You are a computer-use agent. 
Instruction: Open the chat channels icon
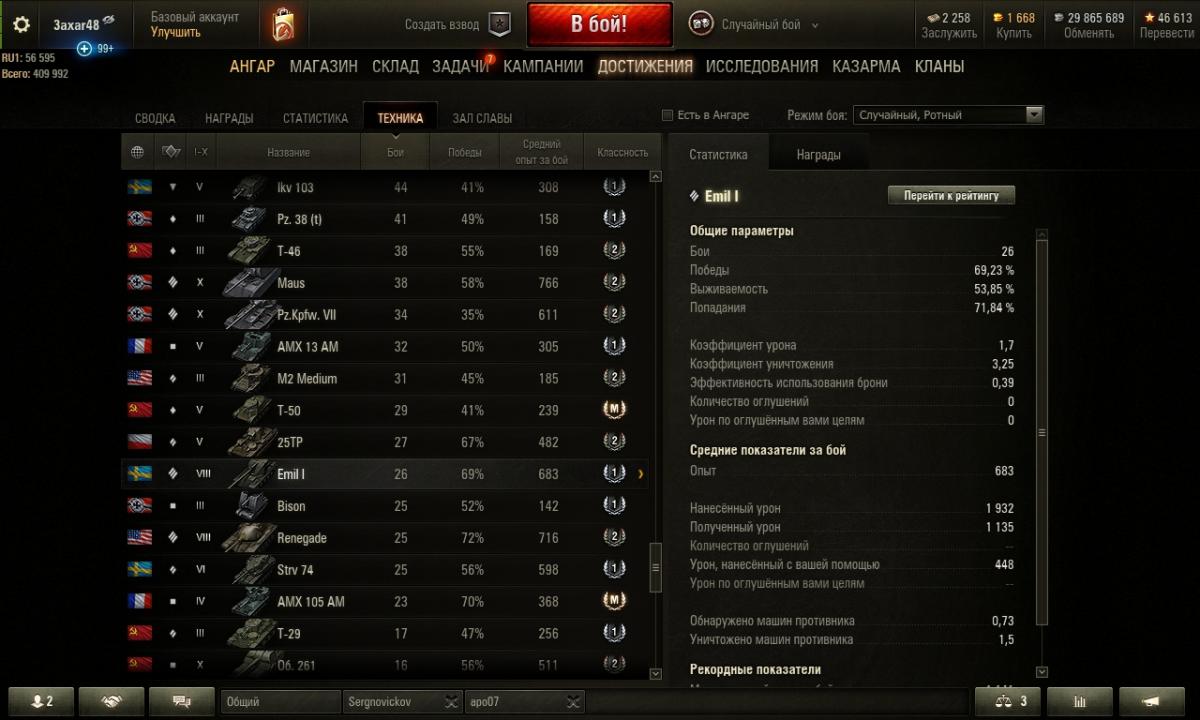coord(182,702)
